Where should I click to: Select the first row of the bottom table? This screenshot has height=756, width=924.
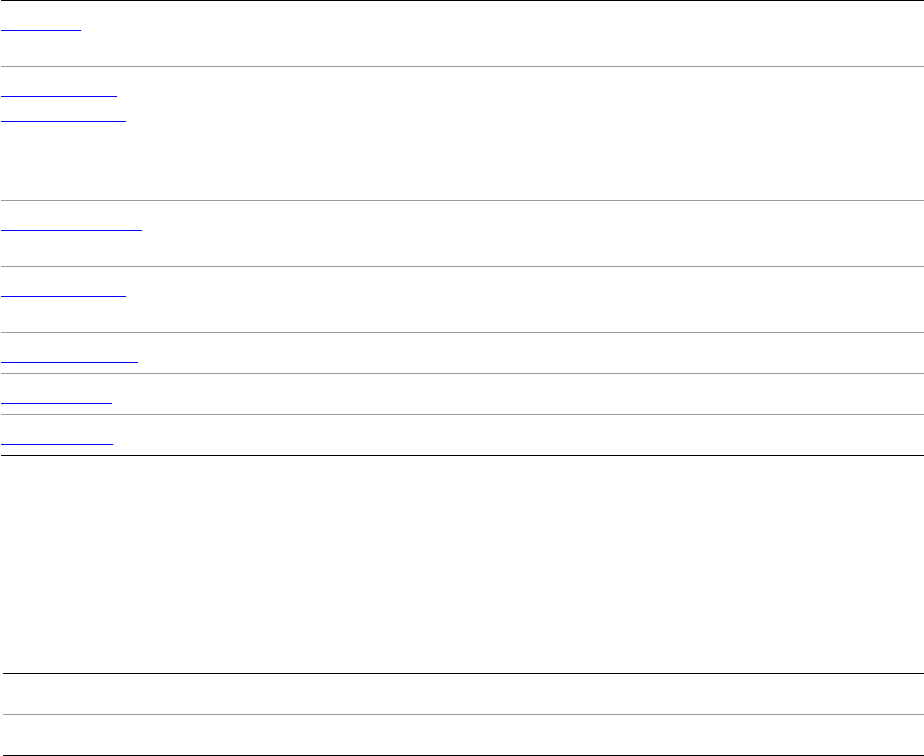tap(462, 693)
